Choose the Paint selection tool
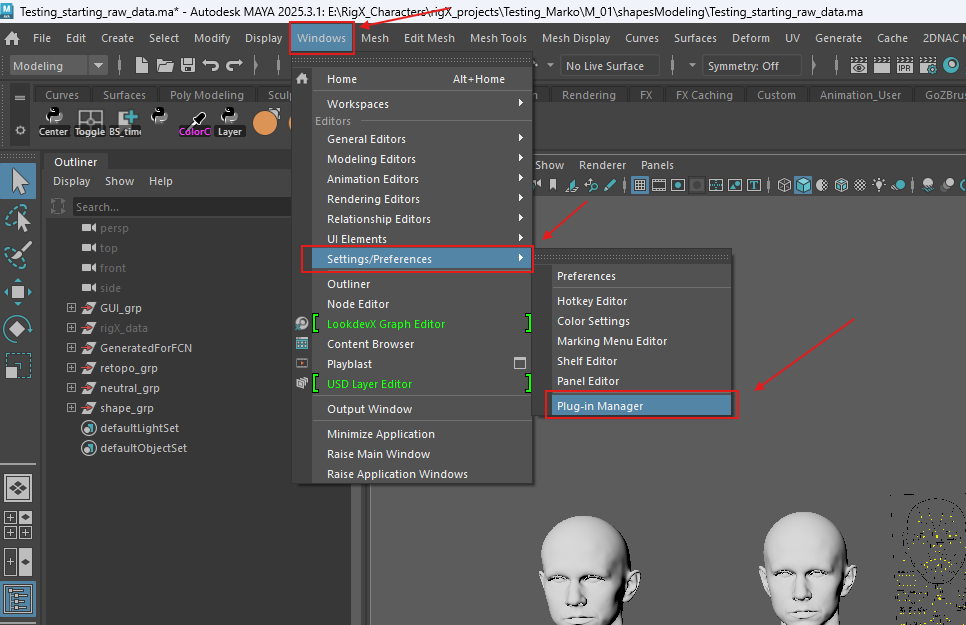Viewport: 966px width, 625px height. pos(18,255)
